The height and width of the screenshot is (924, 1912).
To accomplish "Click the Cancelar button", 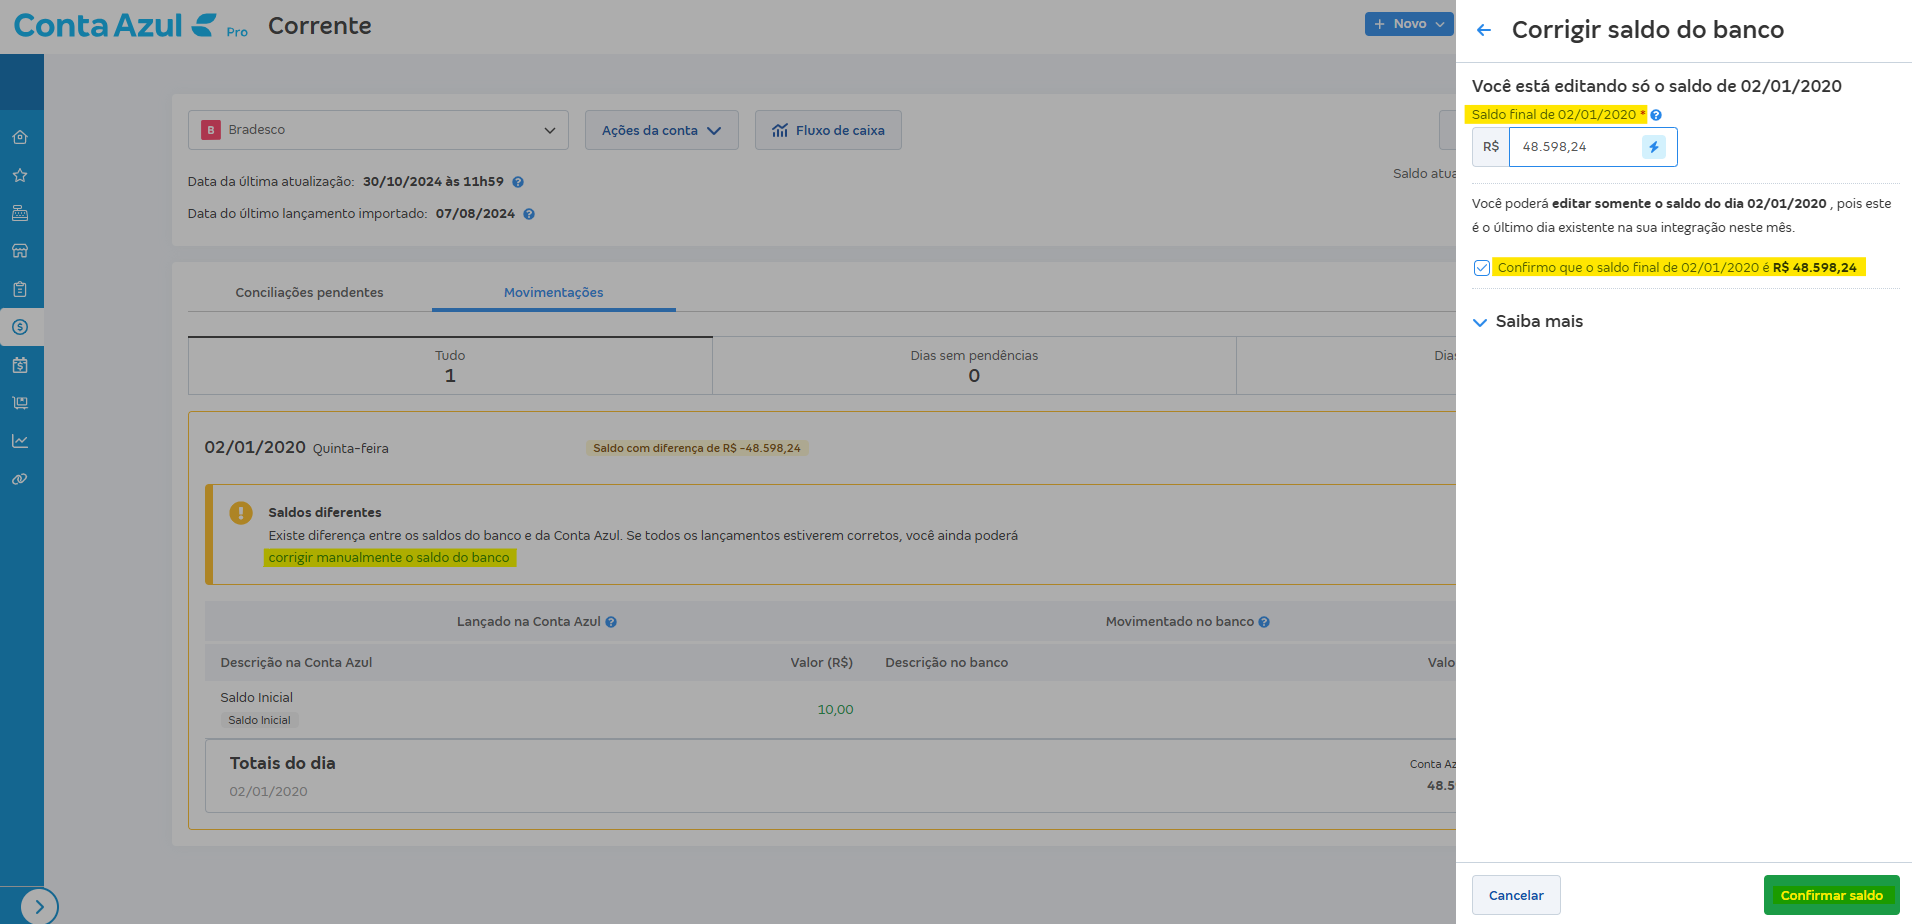I will coord(1515,895).
